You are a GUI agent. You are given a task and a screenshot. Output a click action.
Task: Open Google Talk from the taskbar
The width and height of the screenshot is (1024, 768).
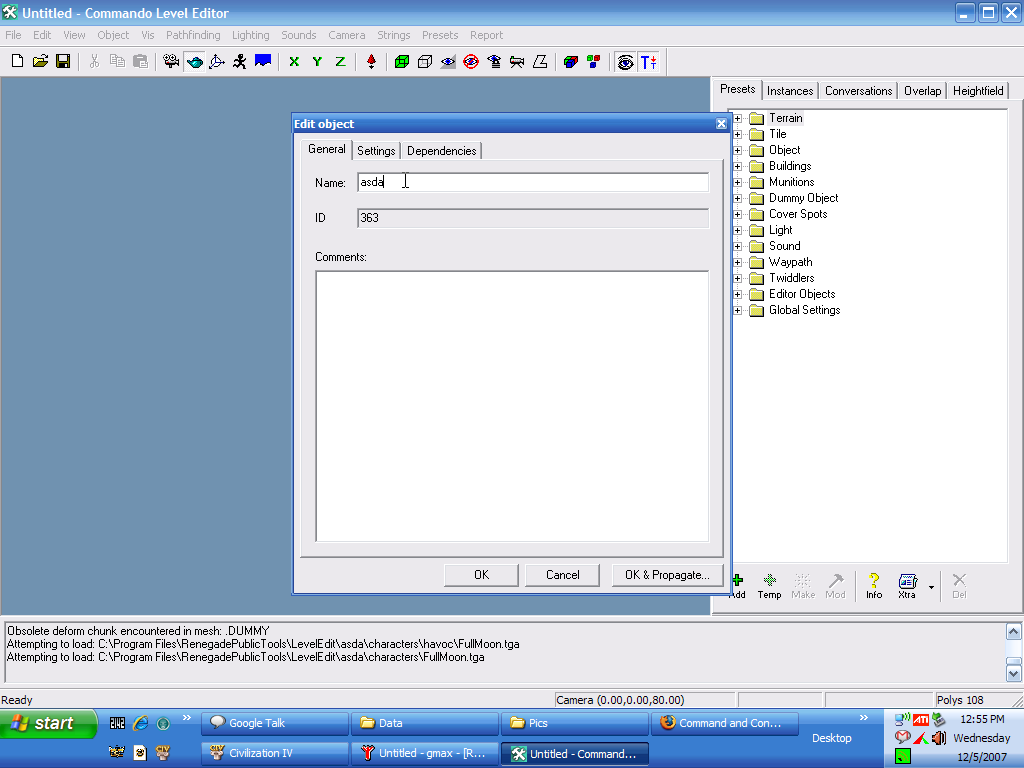click(x=275, y=723)
